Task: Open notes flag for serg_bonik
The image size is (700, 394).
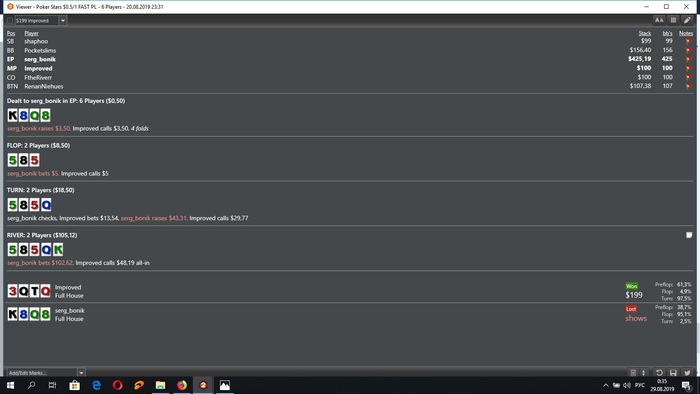Action: tap(688, 59)
